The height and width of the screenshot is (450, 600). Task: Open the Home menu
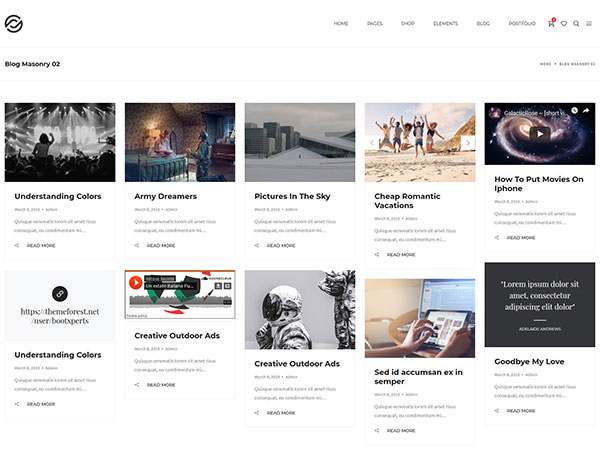click(341, 24)
